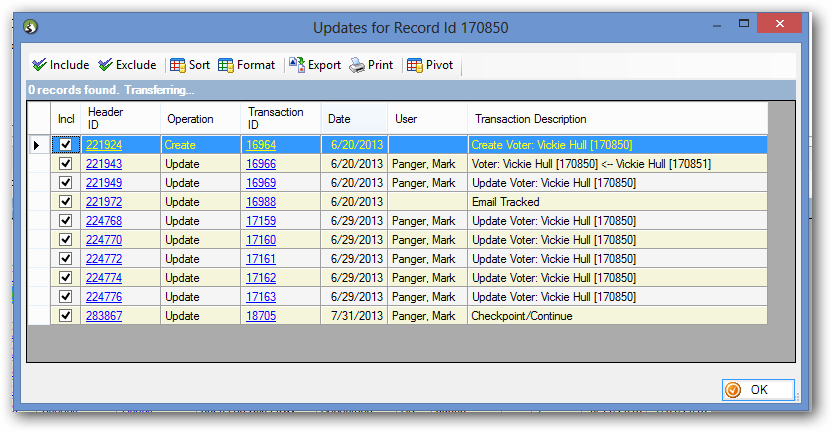Open the Format tool in toolbar
The image size is (832, 432).
[x=226, y=65]
